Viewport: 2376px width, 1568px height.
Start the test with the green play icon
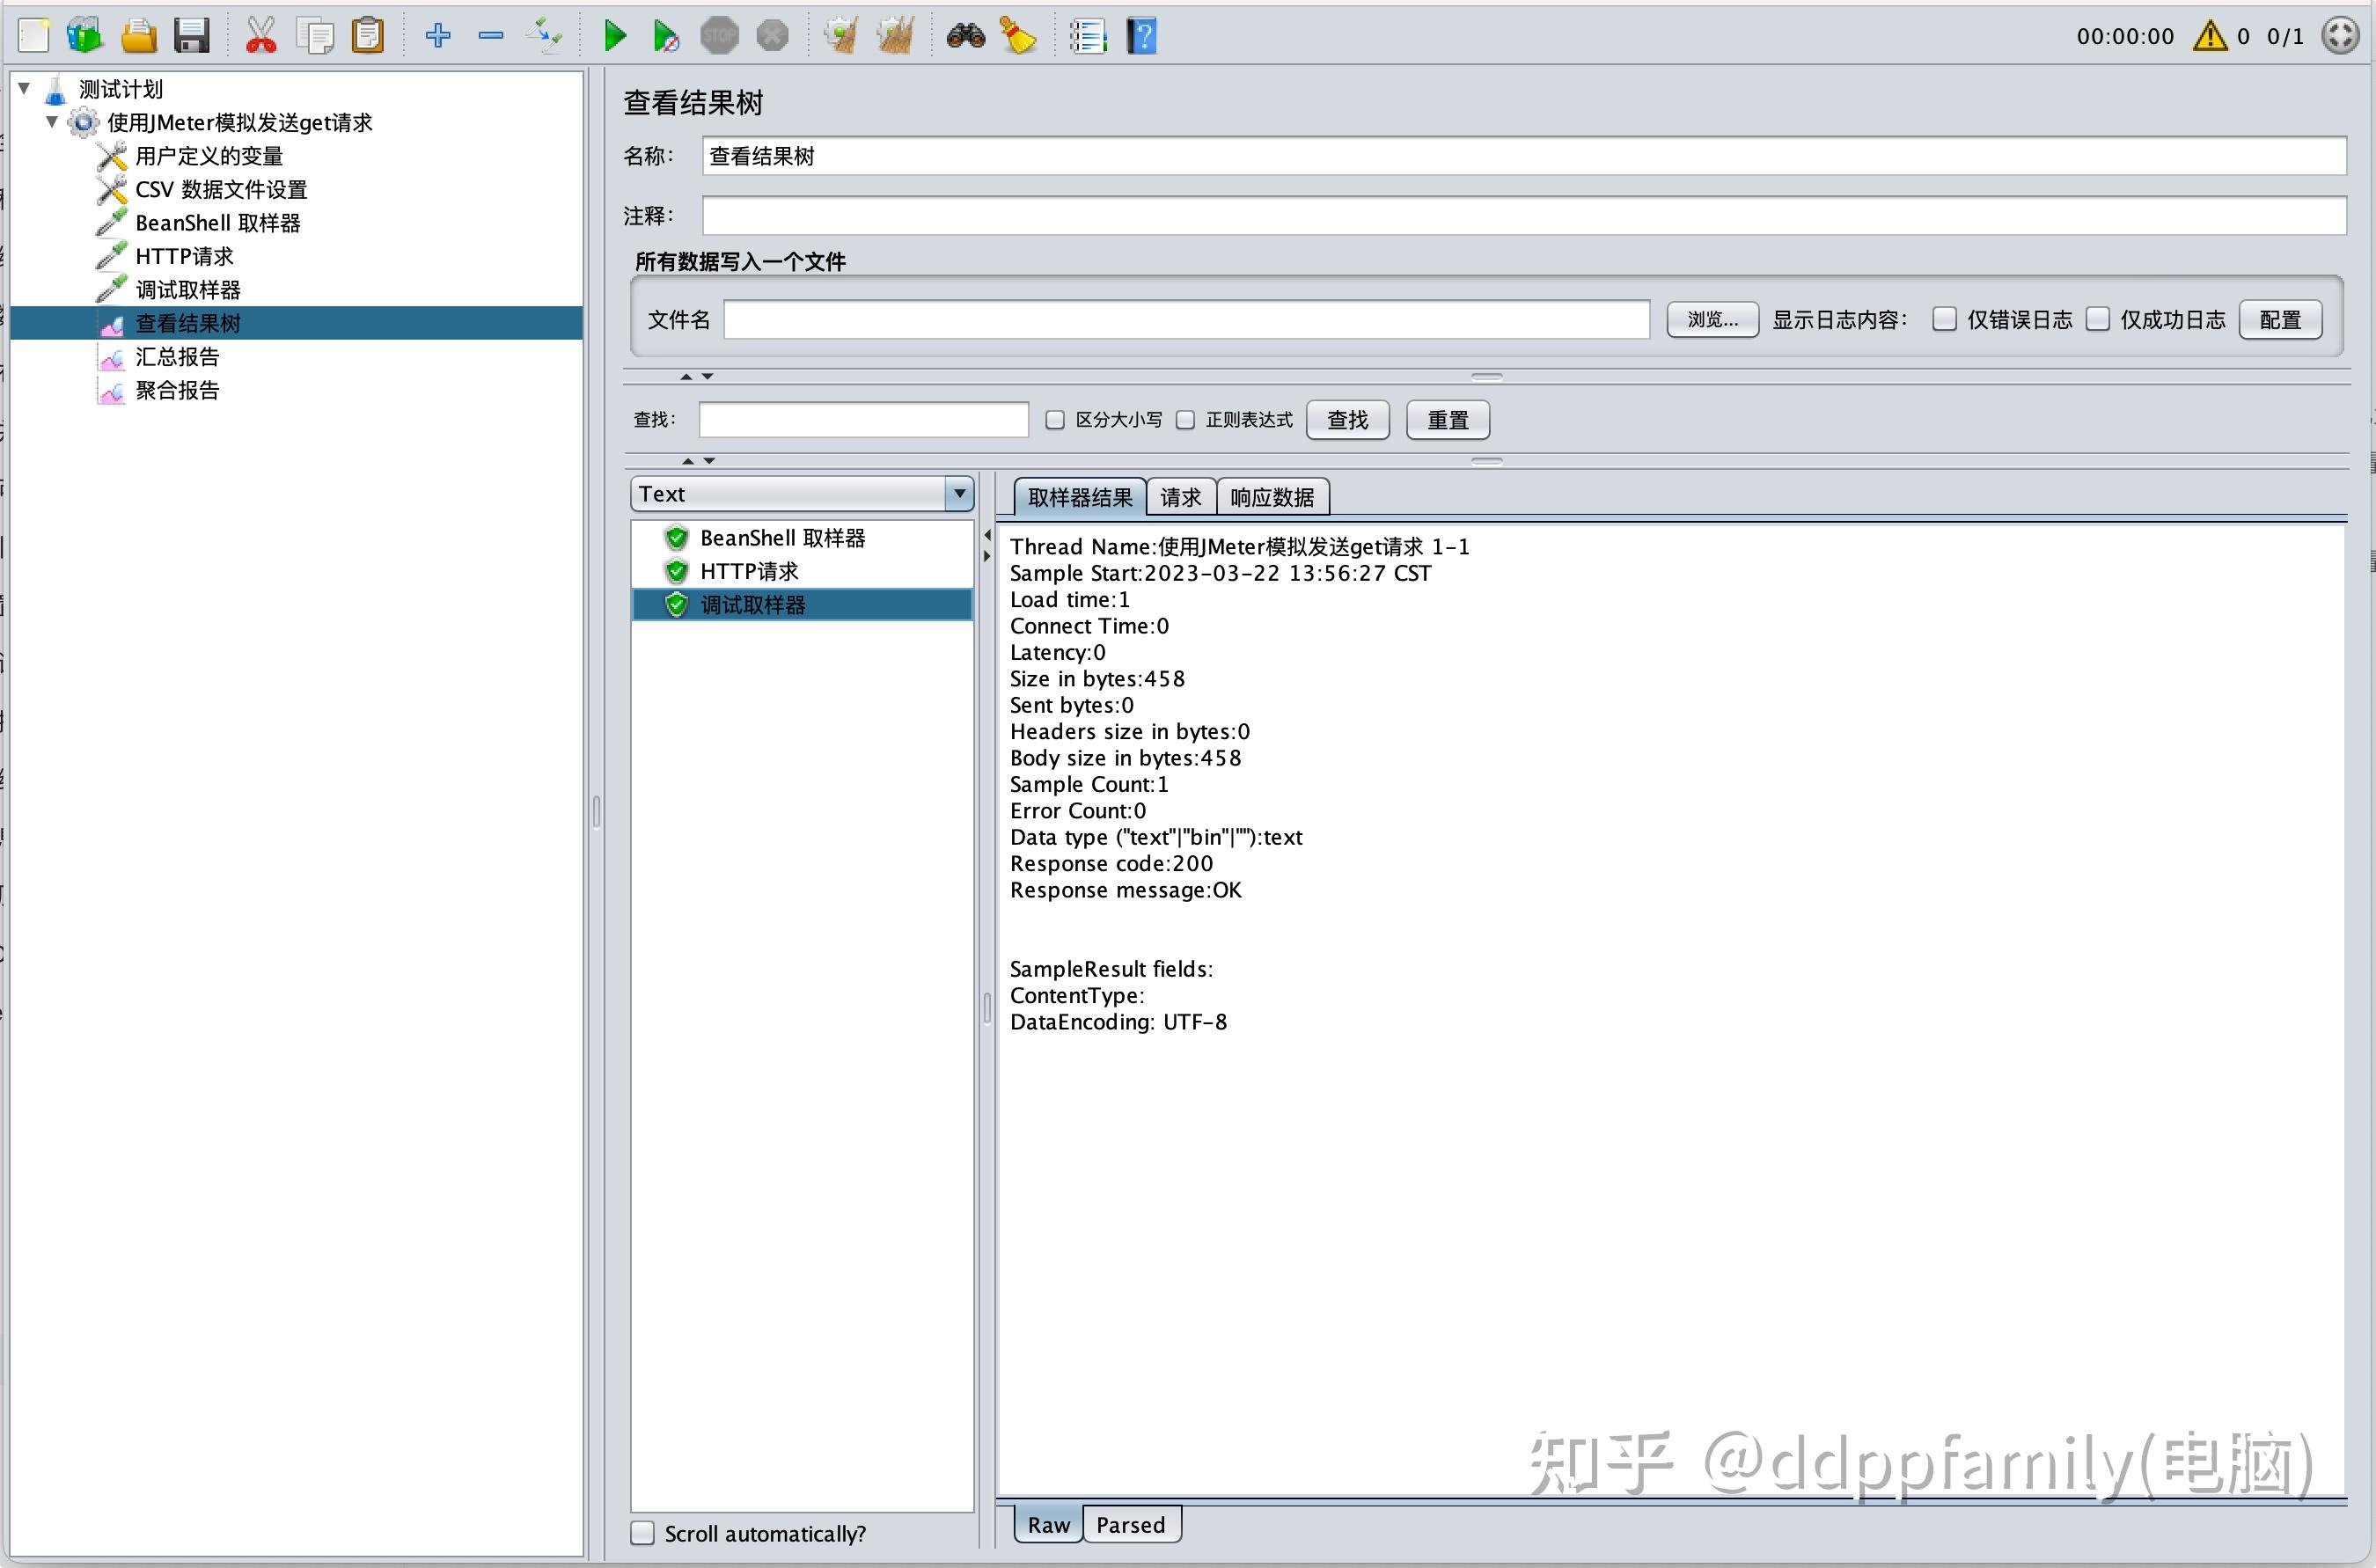[x=614, y=36]
